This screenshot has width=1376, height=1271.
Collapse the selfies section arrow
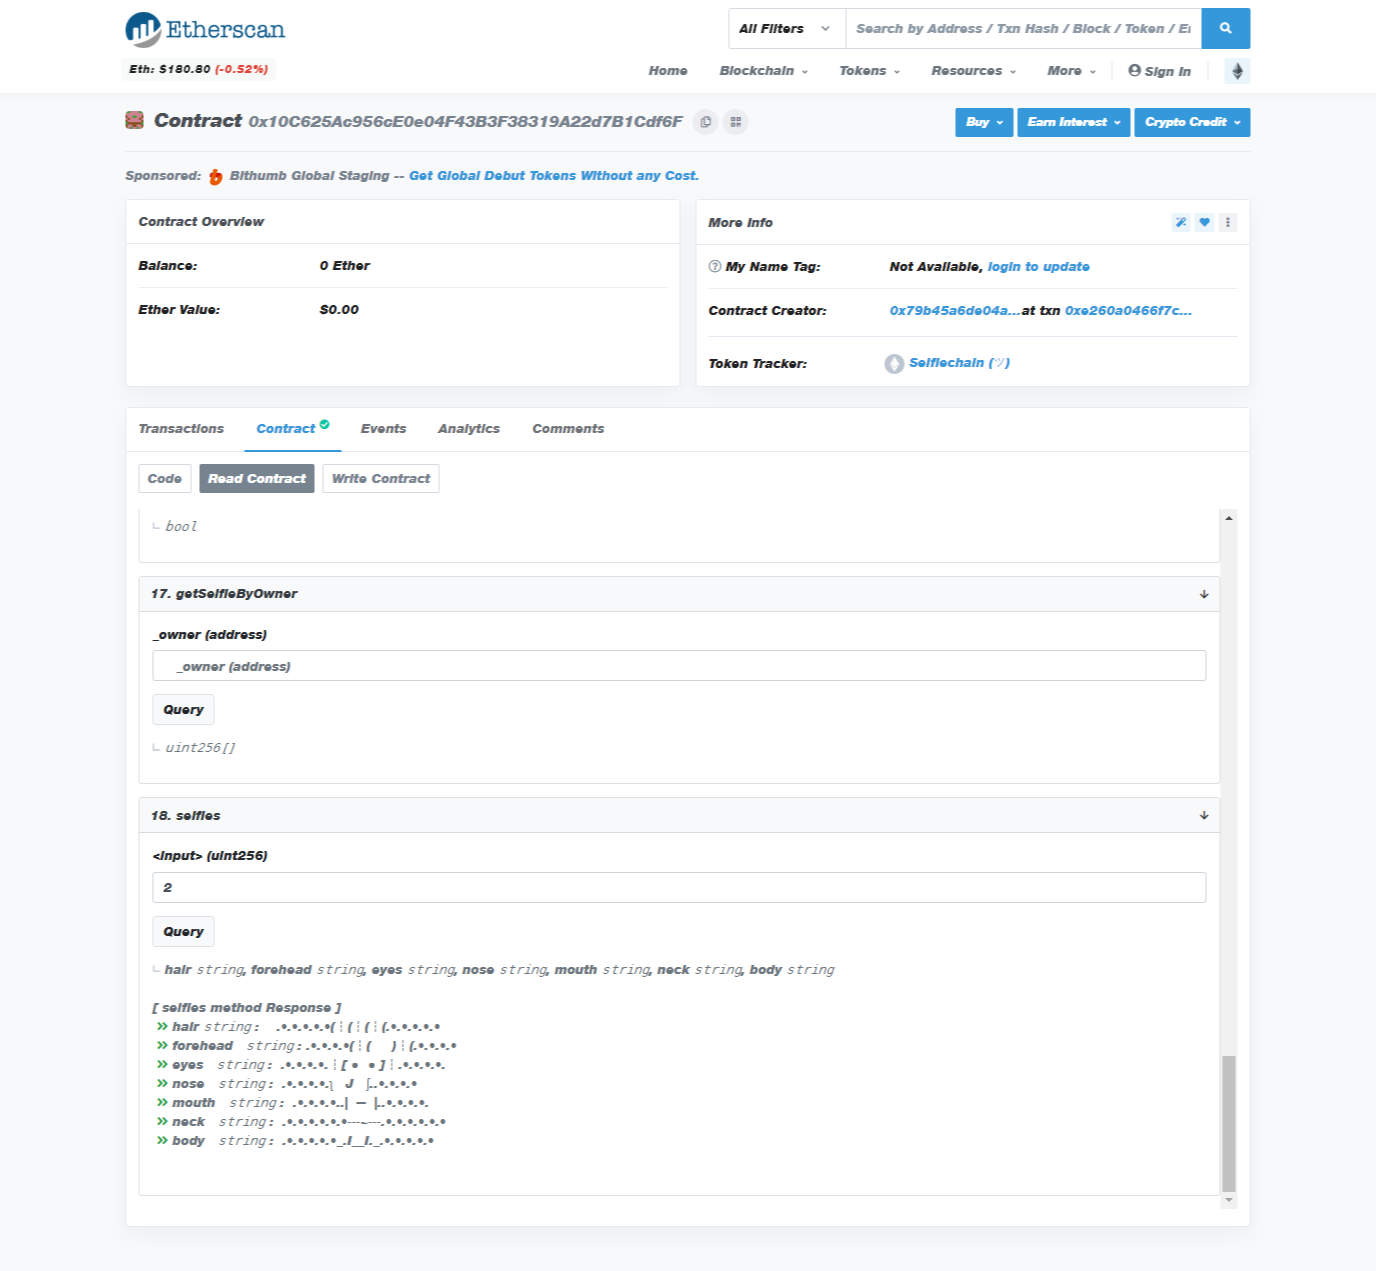[x=1204, y=816]
